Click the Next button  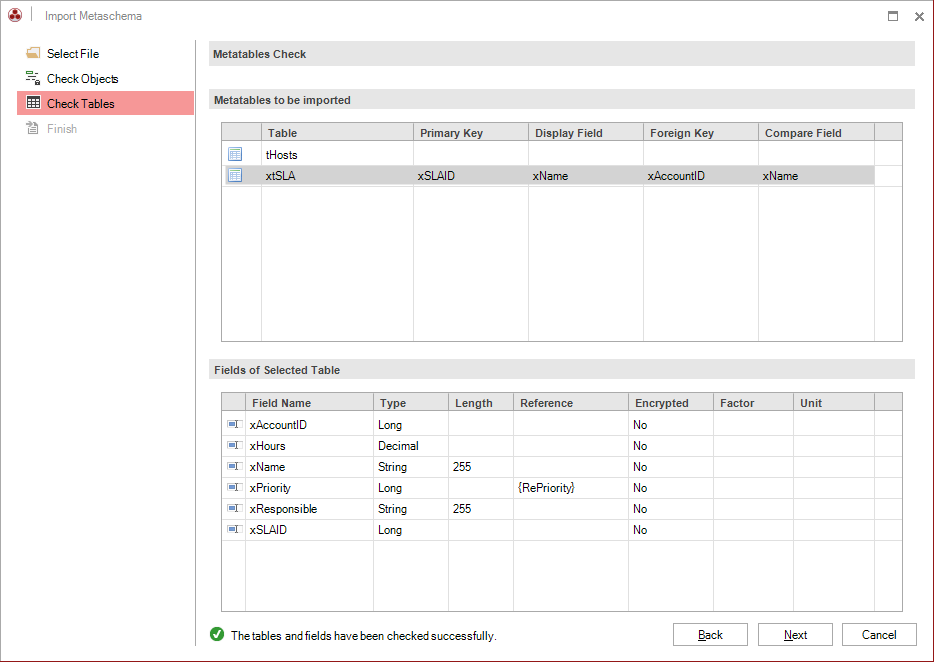[x=795, y=635]
